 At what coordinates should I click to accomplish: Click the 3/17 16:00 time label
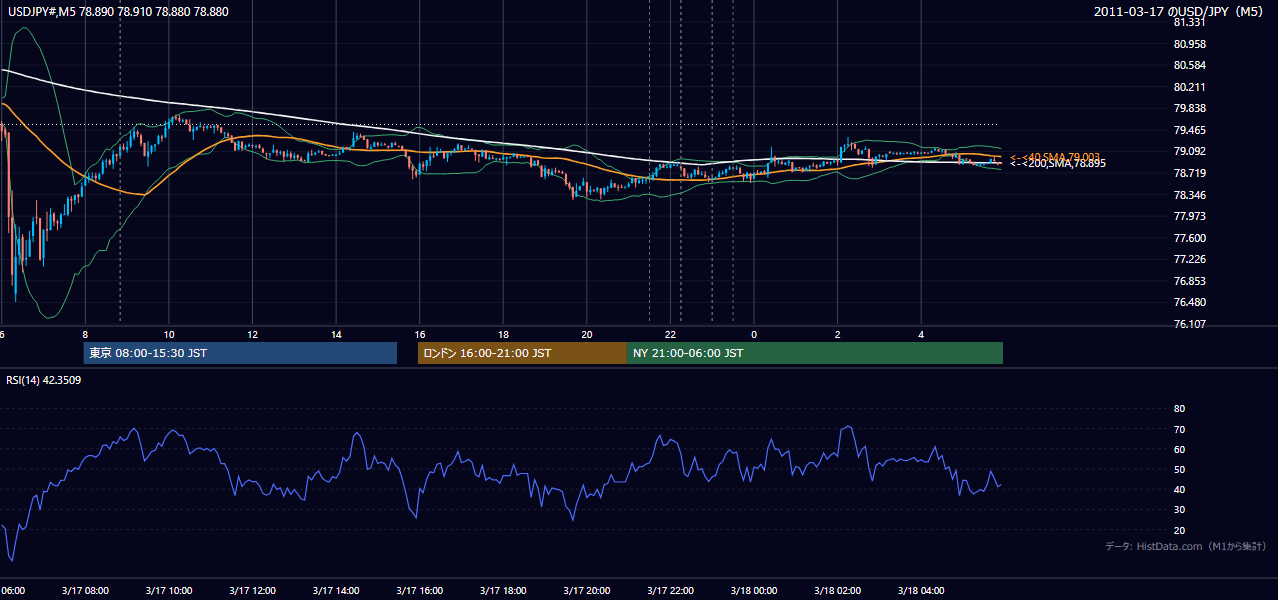point(420,591)
